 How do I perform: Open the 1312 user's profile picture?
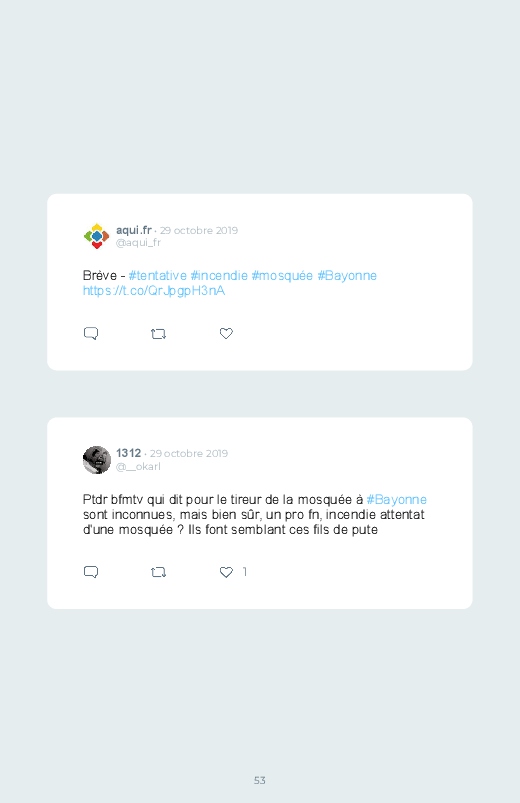[96, 459]
